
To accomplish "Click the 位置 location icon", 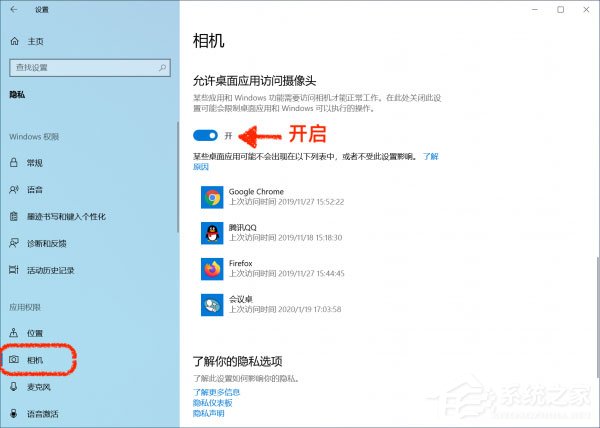I will (x=14, y=333).
